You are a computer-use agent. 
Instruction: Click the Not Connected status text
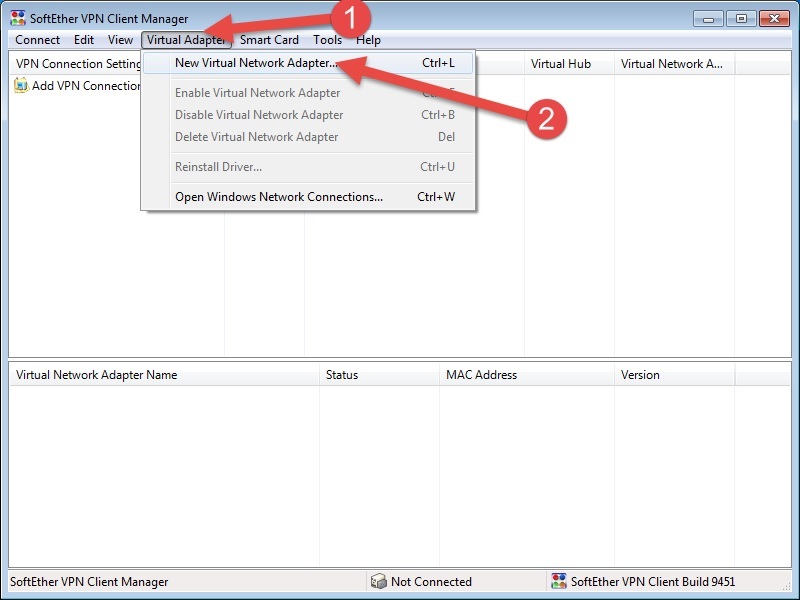click(x=431, y=582)
